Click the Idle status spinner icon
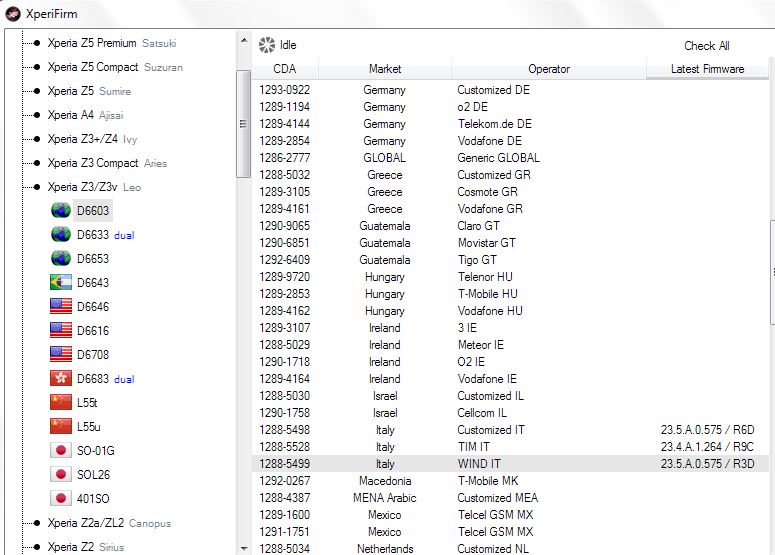 pos(266,45)
